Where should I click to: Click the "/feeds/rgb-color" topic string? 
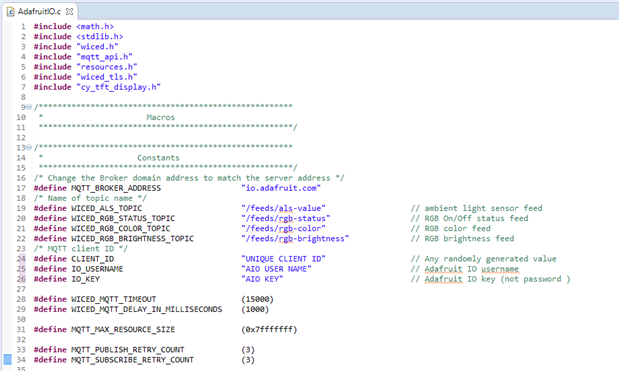283,228
